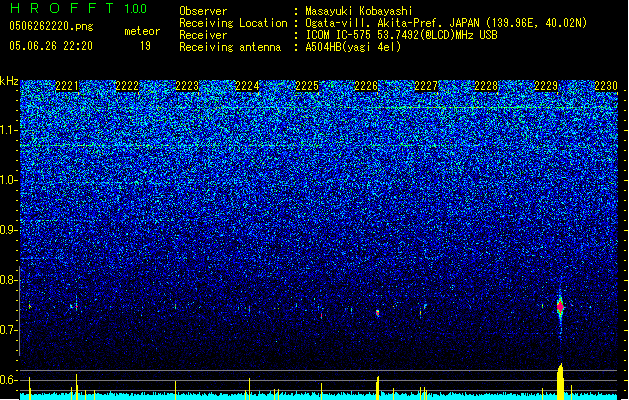Click time marker 2229
The image size is (629, 400).
tap(546, 86)
